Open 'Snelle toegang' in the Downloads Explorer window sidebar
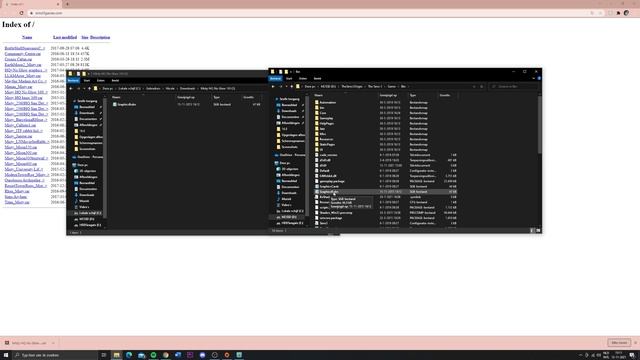This screenshot has width=640, height=360. click(x=87, y=101)
